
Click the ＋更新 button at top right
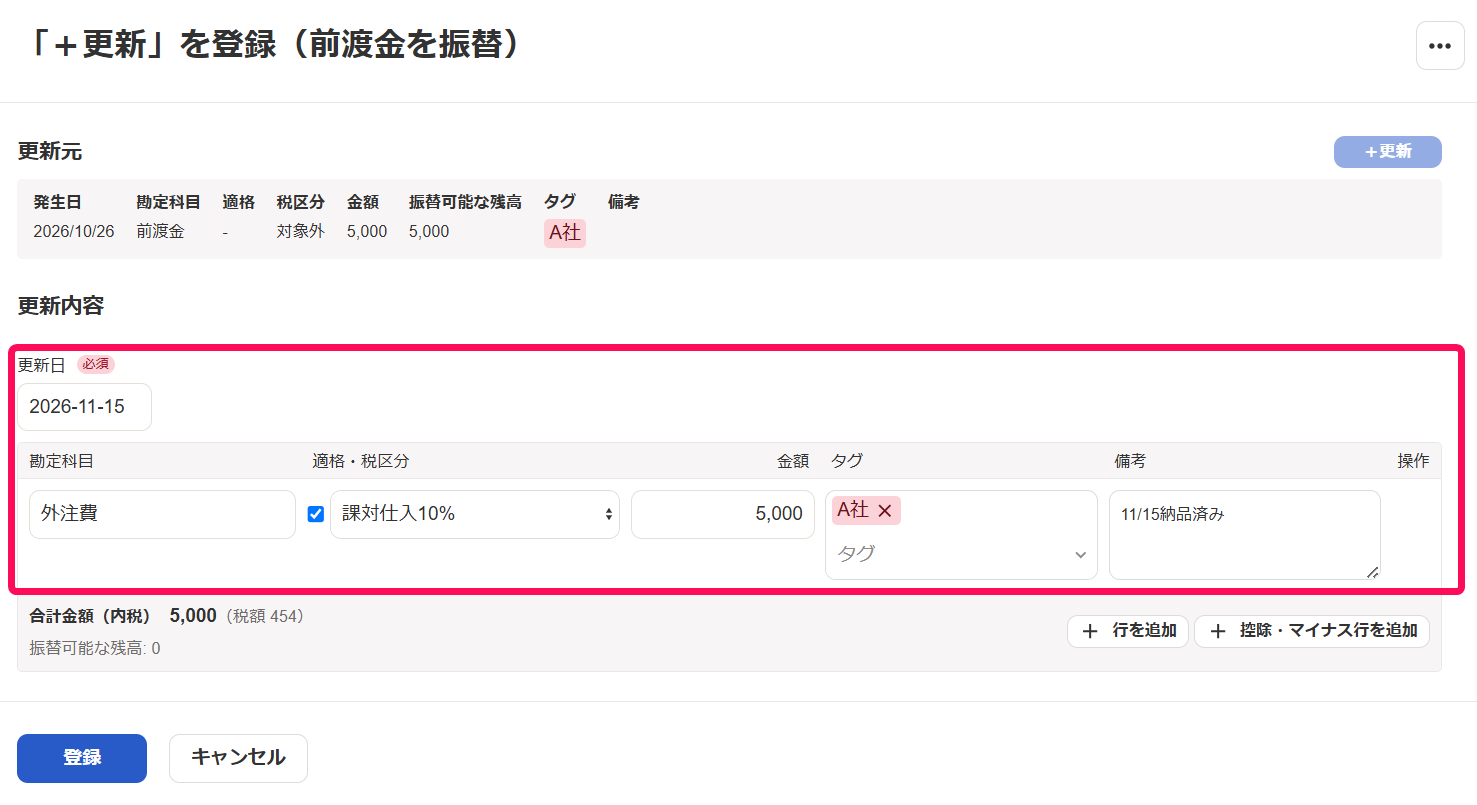[1388, 152]
